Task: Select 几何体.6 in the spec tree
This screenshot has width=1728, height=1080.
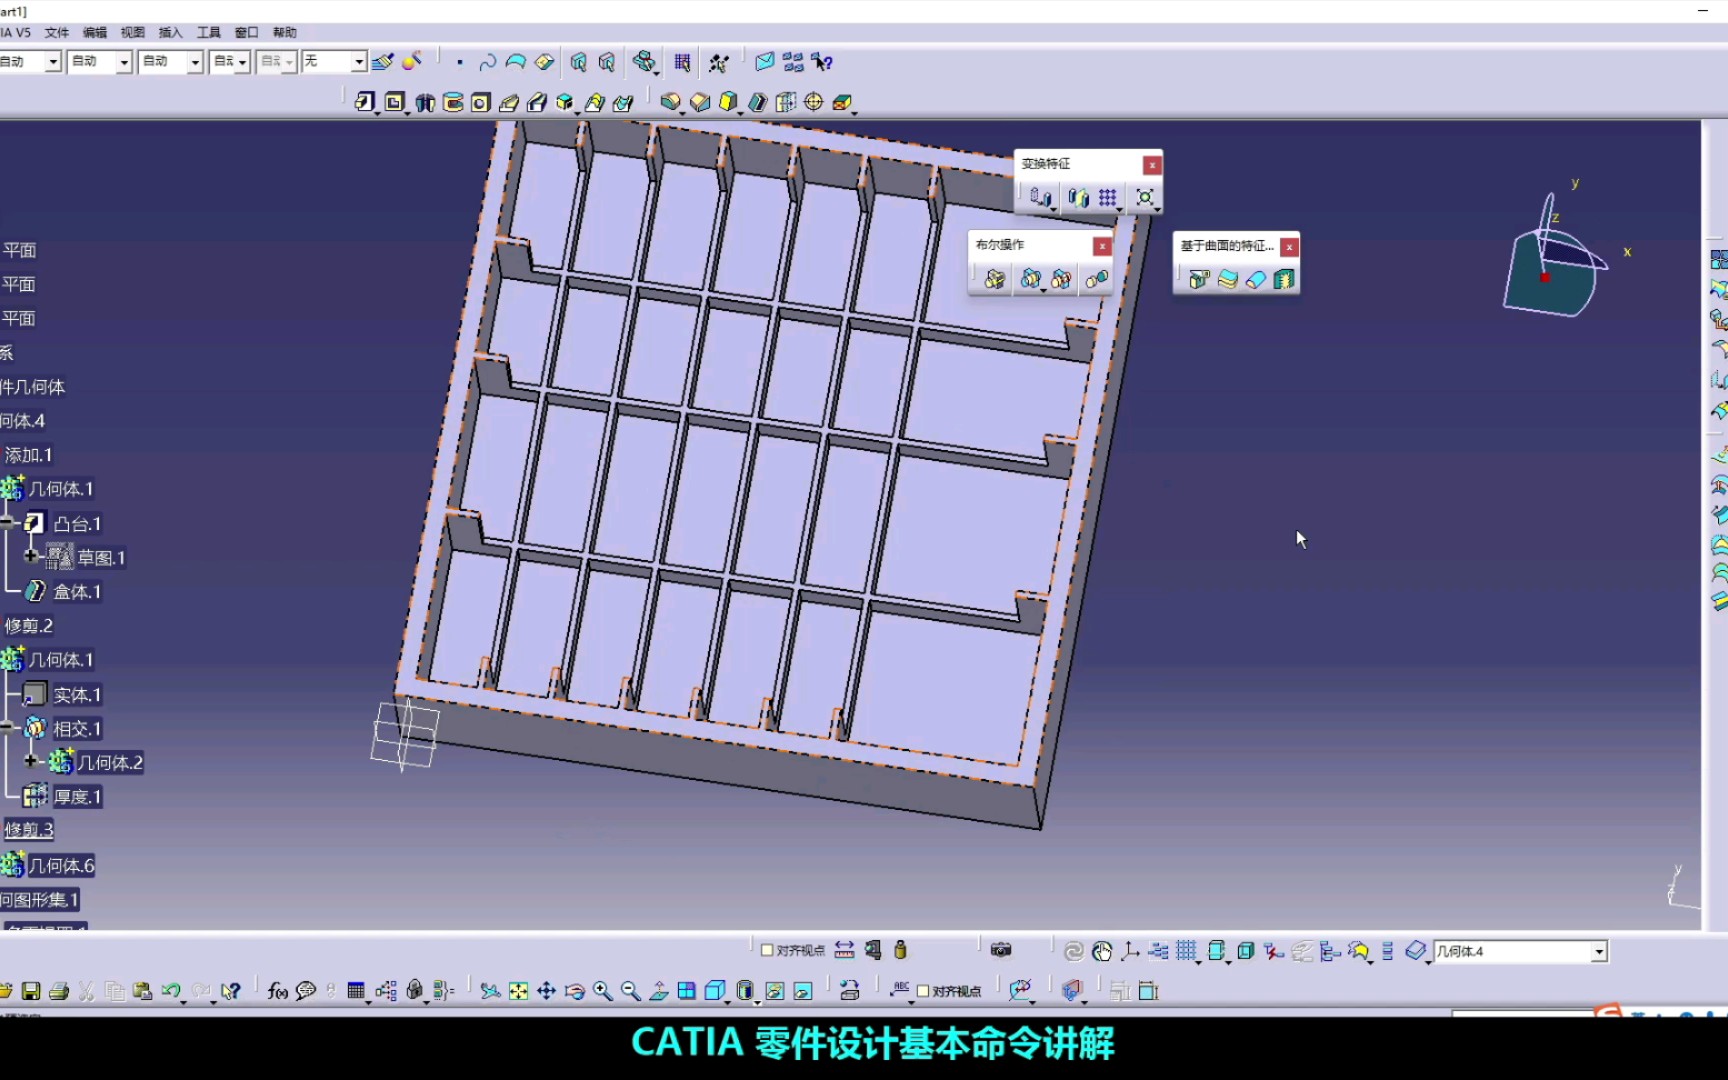Action: (61, 866)
